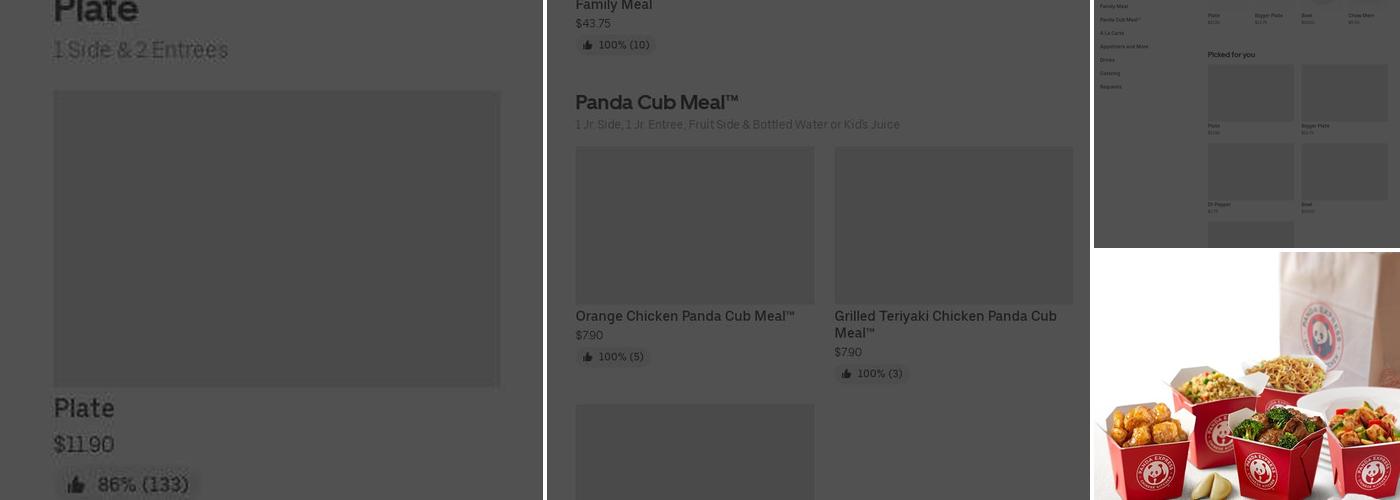Viewport: 1400px width, 500px height.
Task: Open the Catering category
Action: click(x=1110, y=73)
